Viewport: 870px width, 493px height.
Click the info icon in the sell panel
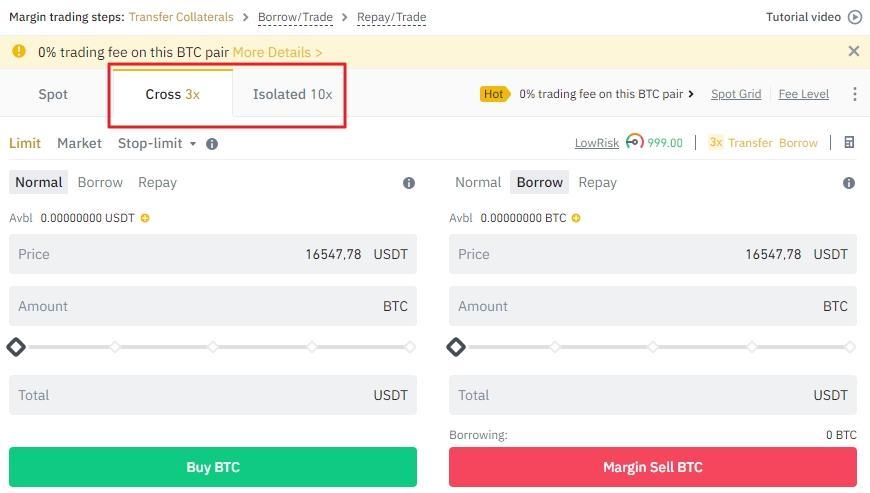click(849, 183)
